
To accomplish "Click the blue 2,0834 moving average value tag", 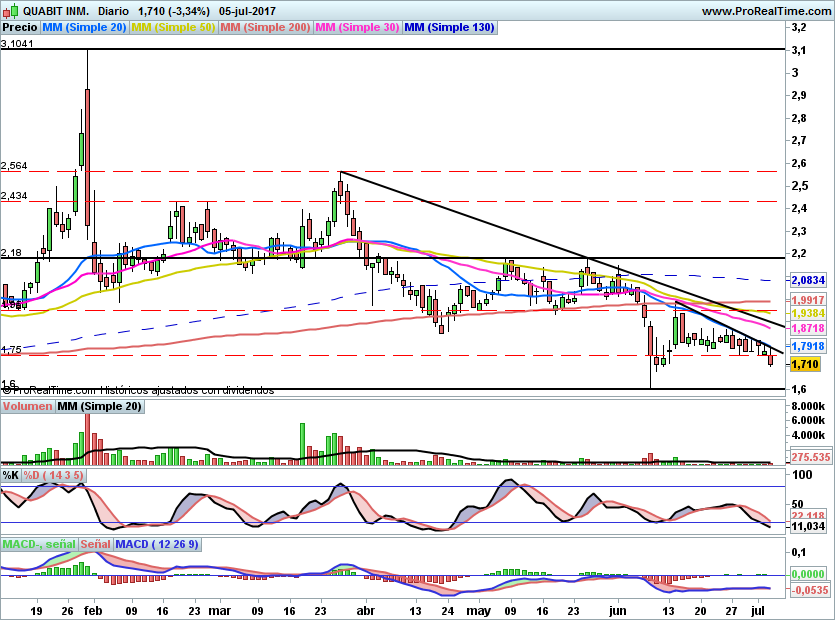I will (x=806, y=282).
